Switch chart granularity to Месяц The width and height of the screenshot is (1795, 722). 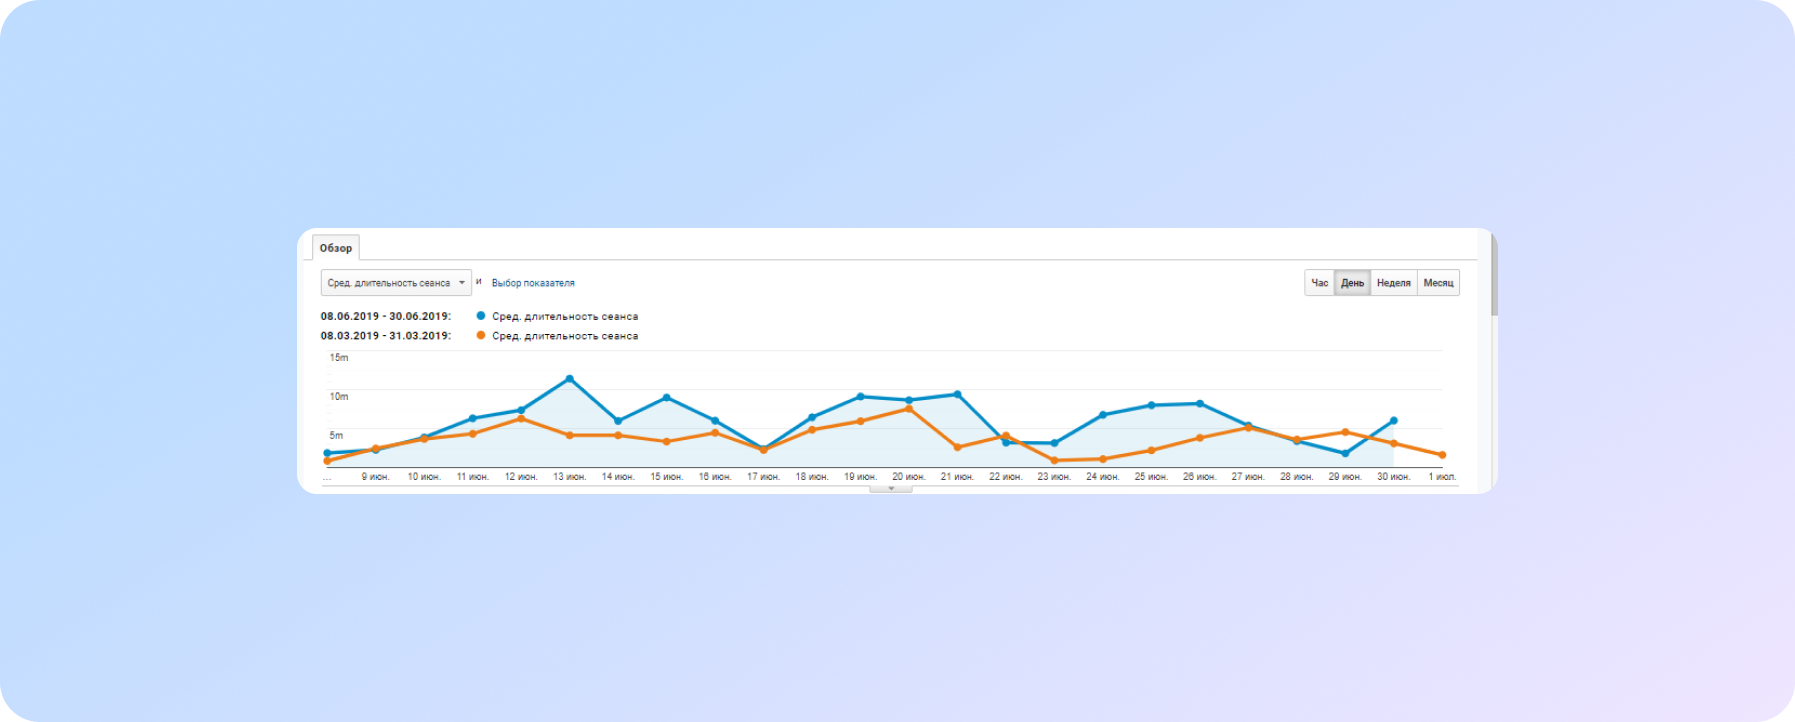click(1438, 283)
